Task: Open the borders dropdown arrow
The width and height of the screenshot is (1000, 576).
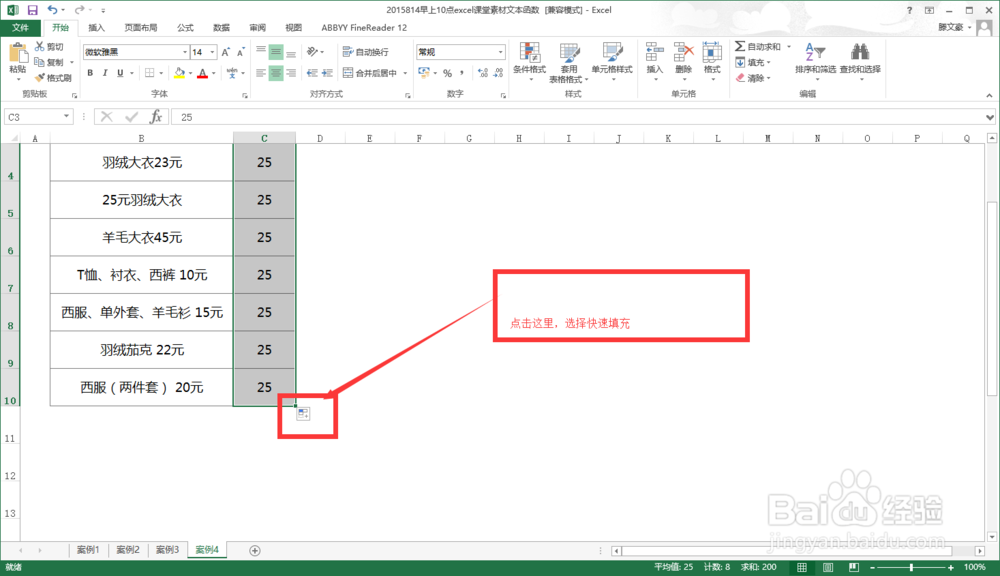Action: [x=161, y=73]
